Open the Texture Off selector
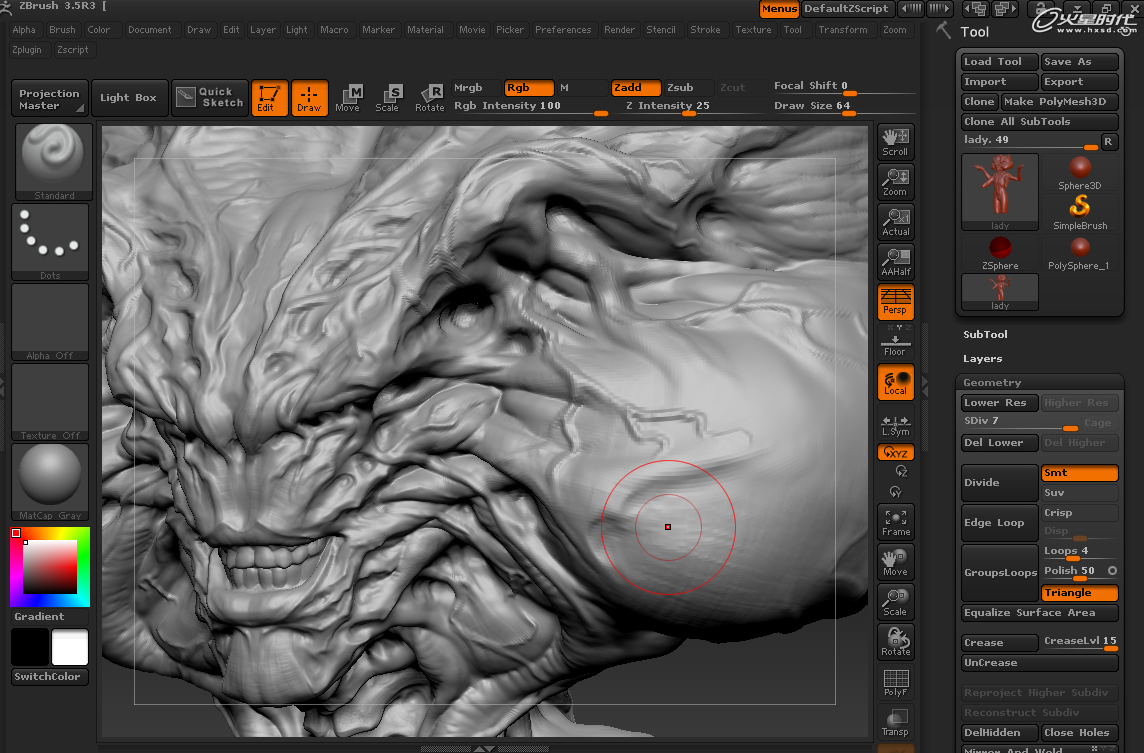 point(50,402)
